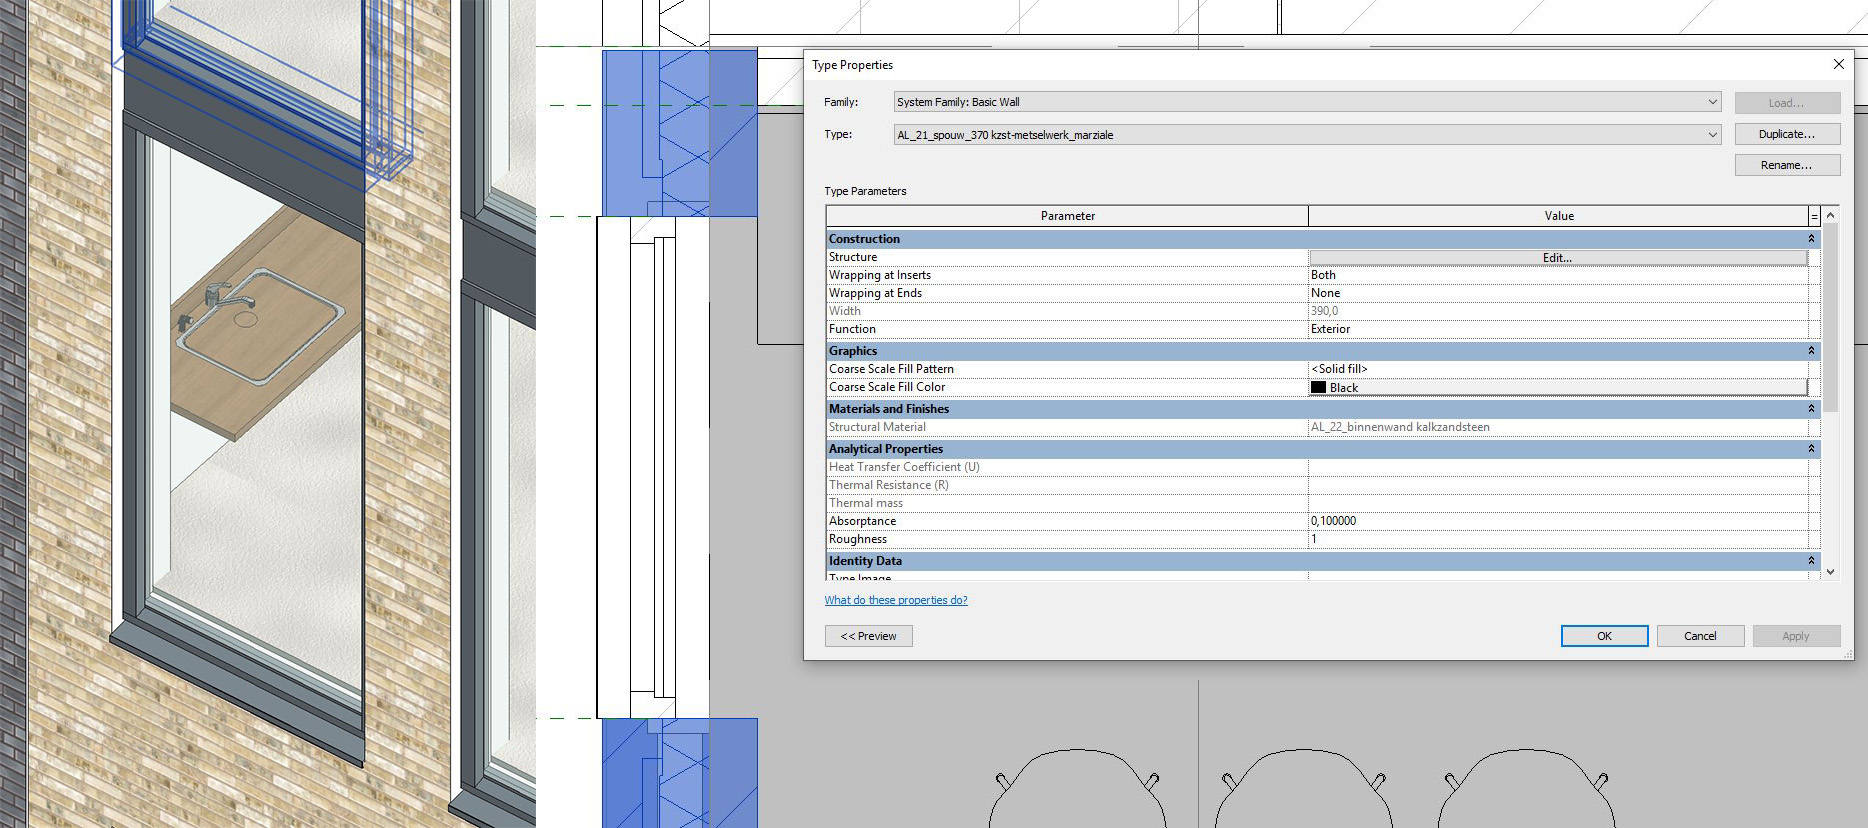This screenshot has width=1868, height=828.
Task: Collapse the Identity Data group
Action: coord(1810,561)
